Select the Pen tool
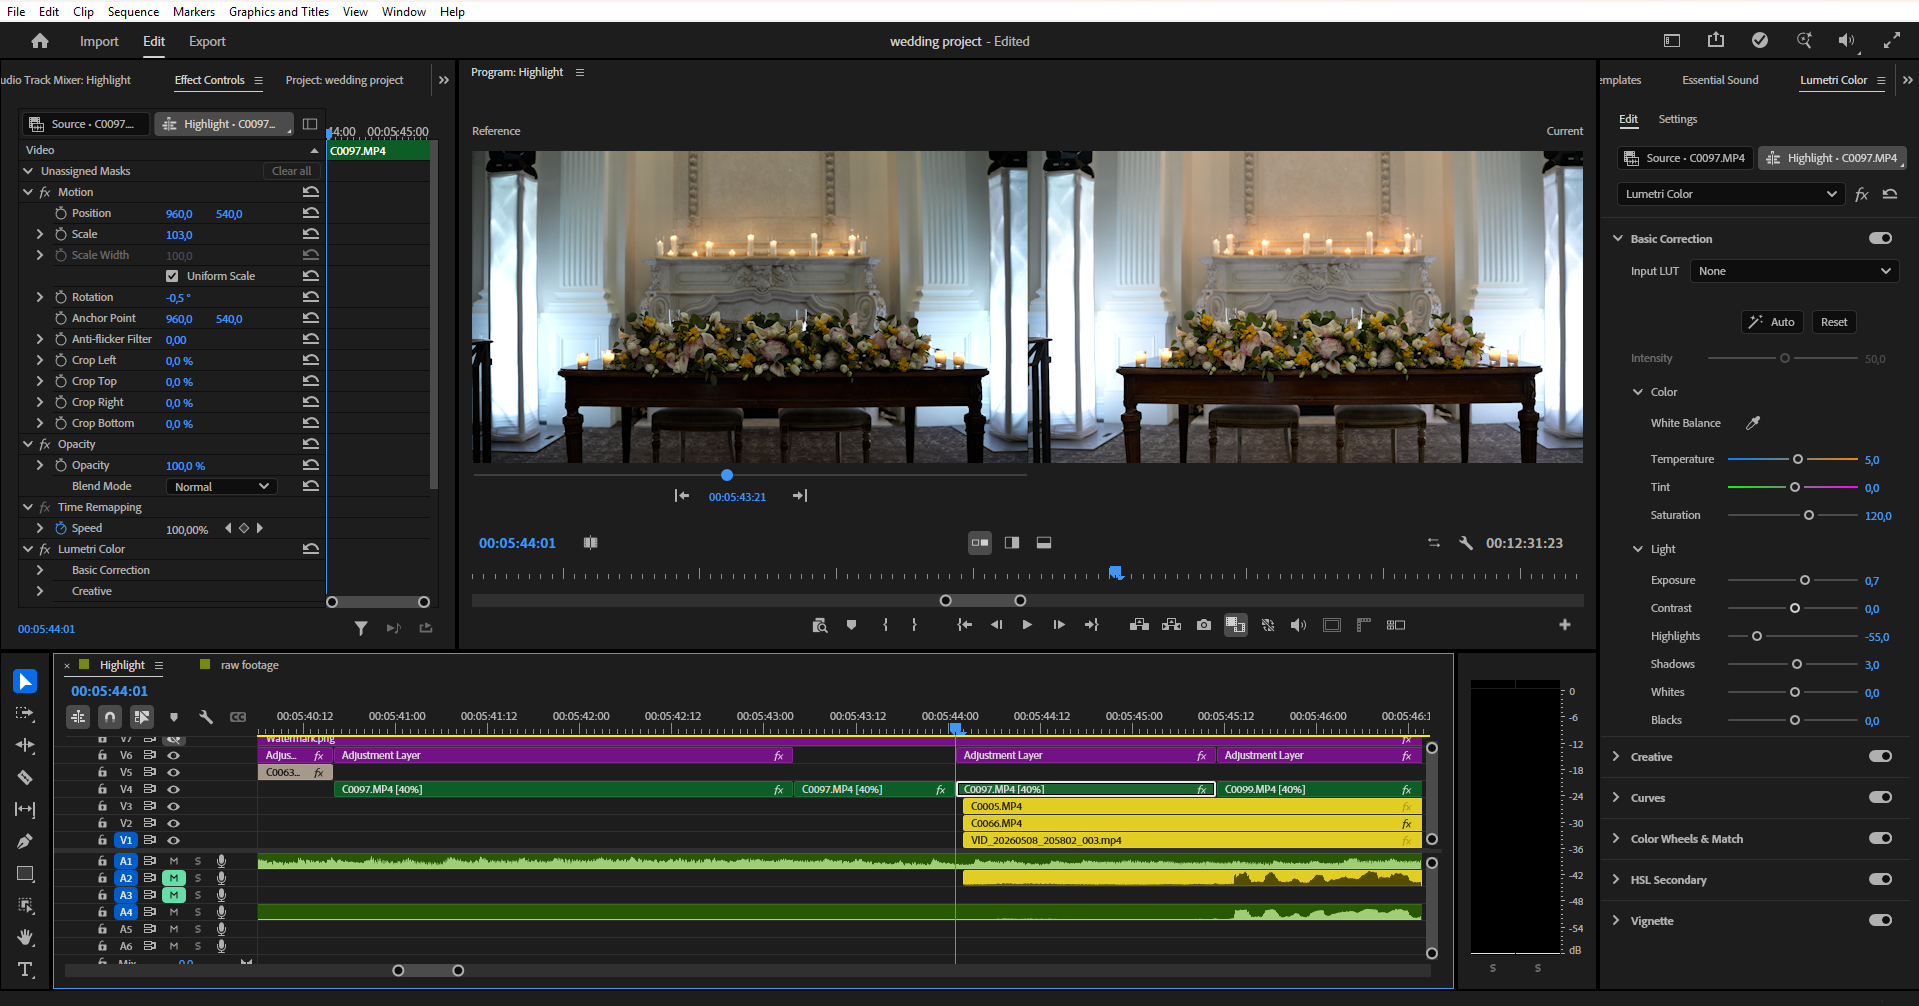This screenshot has width=1919, height=1006. coord(25,841)
